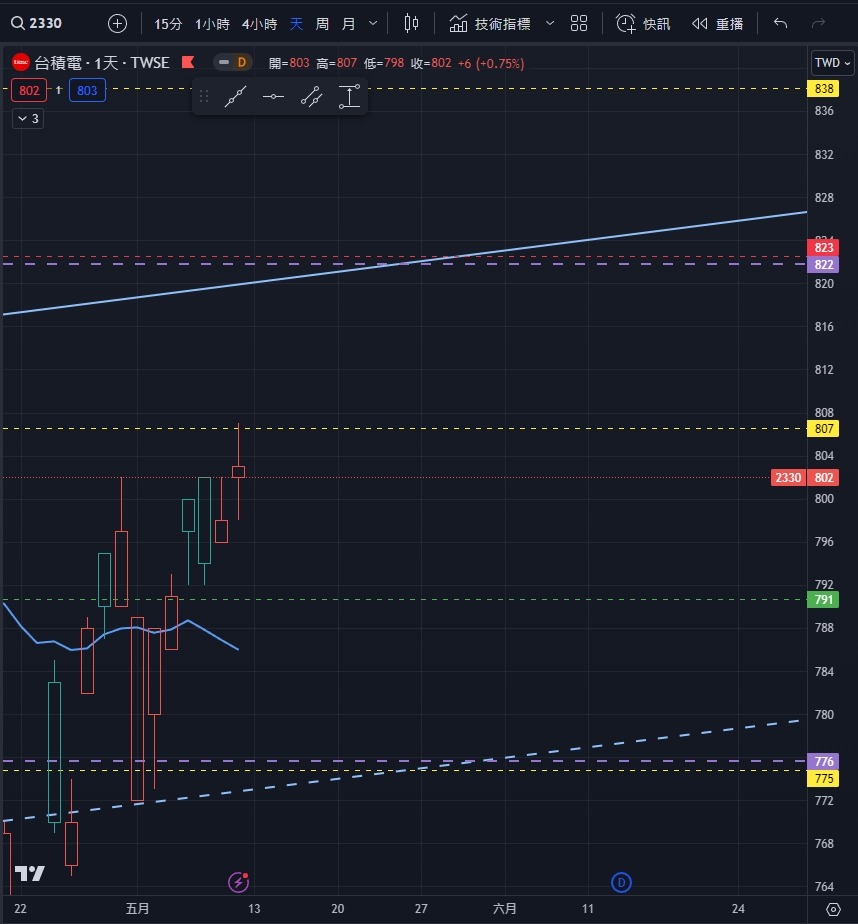Expand the collapsed indicators legend showing 3
Viewport: 858px width, 924px height.
pyautogui.click(x=28, y=118)
